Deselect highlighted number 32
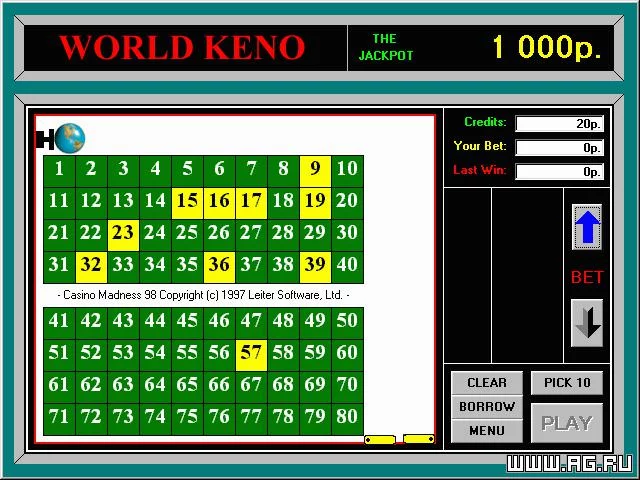640x480 pixels. pyautogui.click(x=91, y=267)
